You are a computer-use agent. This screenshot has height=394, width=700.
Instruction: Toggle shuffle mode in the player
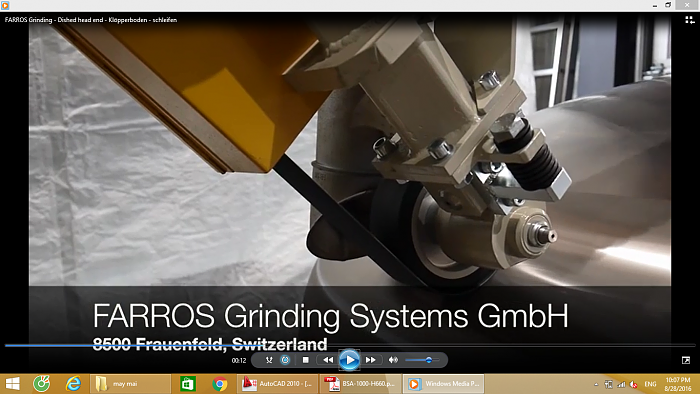[269, 360]
